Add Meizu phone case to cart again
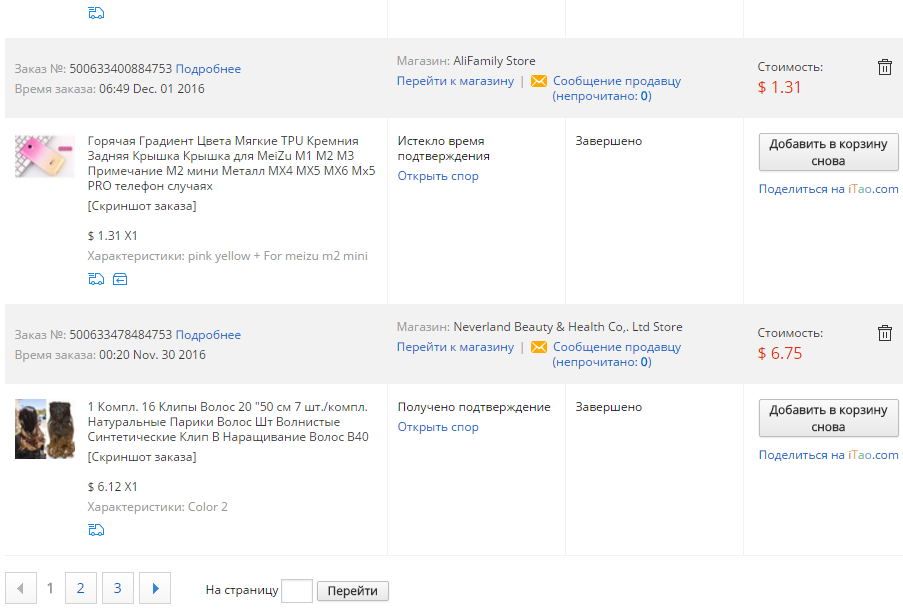 828,152
